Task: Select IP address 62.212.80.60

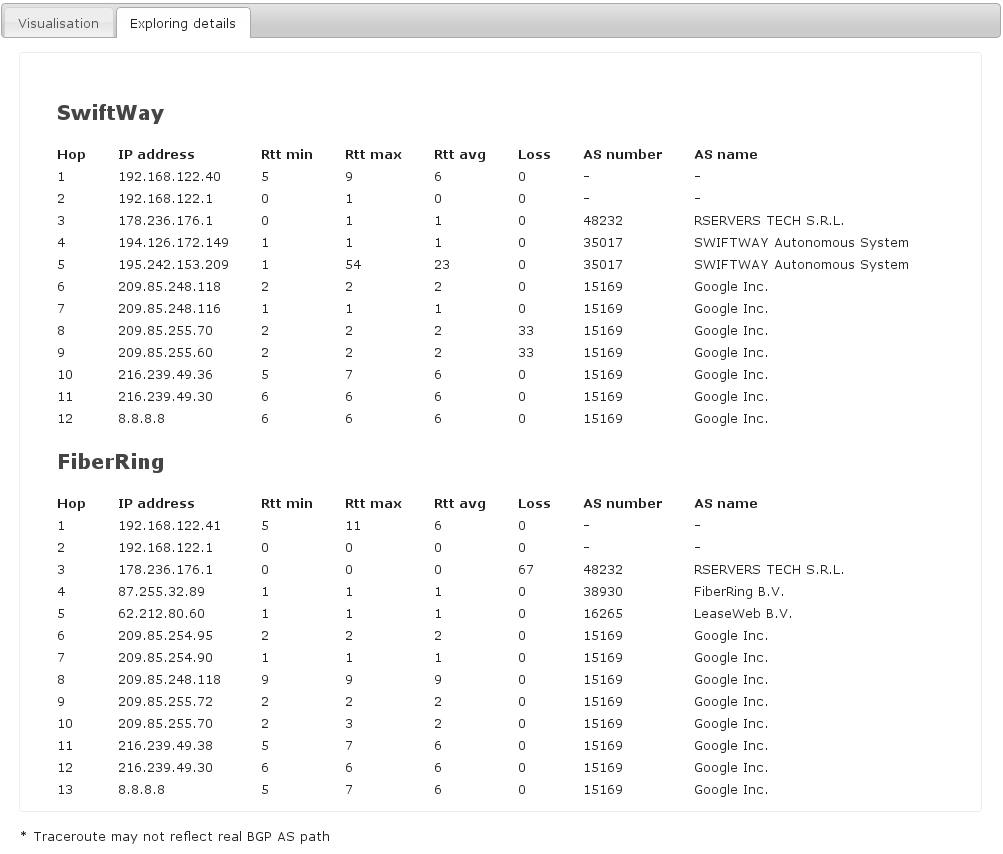Action: [161, 614]
